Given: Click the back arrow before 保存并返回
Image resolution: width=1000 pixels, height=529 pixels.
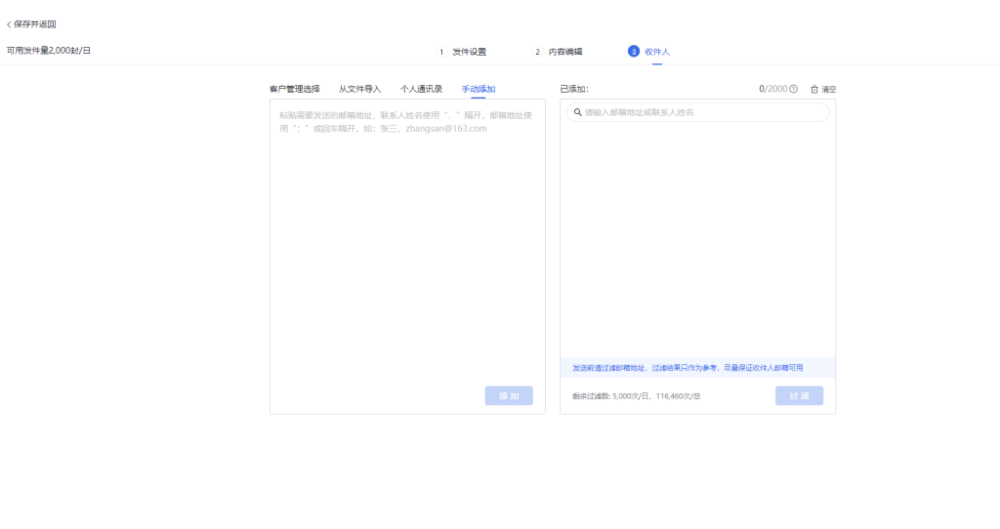Looking at the screenshot, I should pos(9,24).
